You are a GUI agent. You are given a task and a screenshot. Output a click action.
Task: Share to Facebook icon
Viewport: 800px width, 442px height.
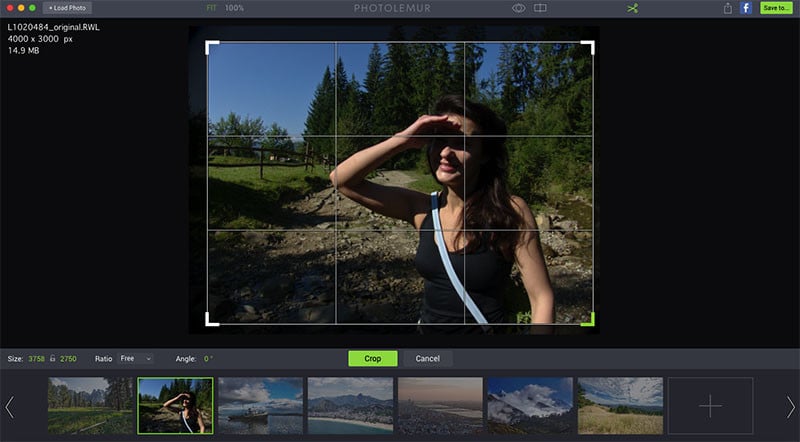pos(746,8)
